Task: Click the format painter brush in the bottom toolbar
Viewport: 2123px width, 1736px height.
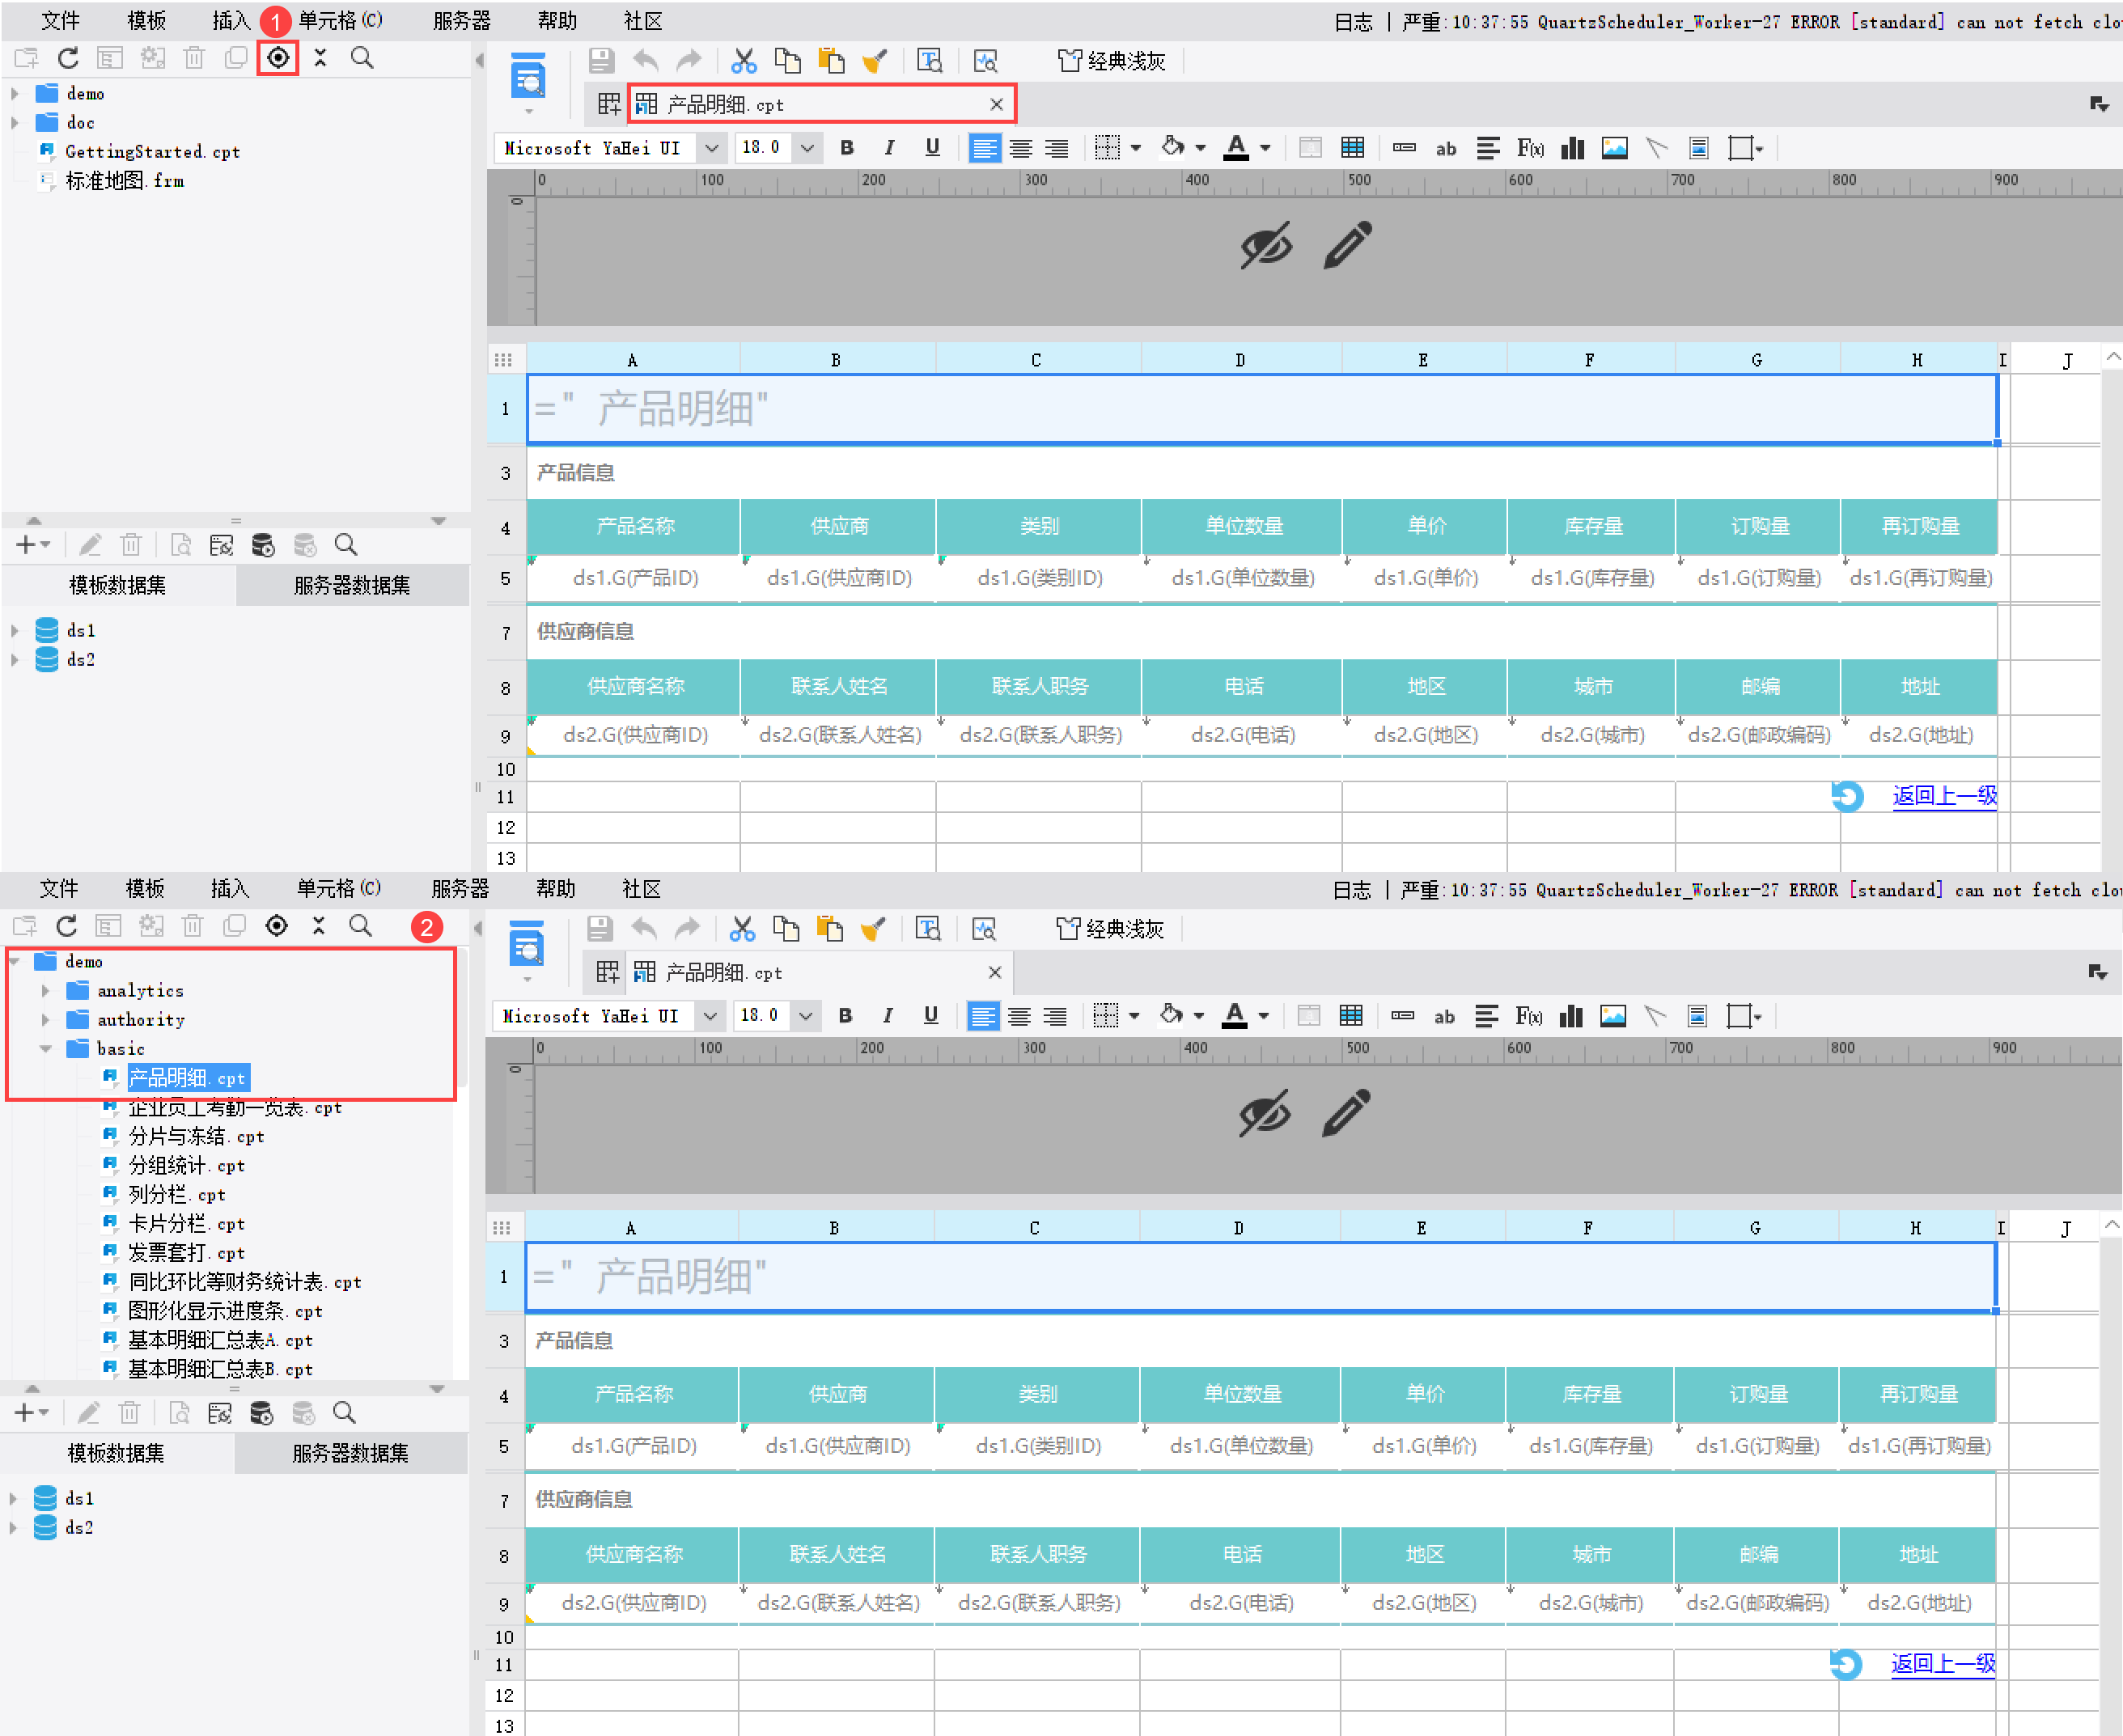Action: point(872,929)
